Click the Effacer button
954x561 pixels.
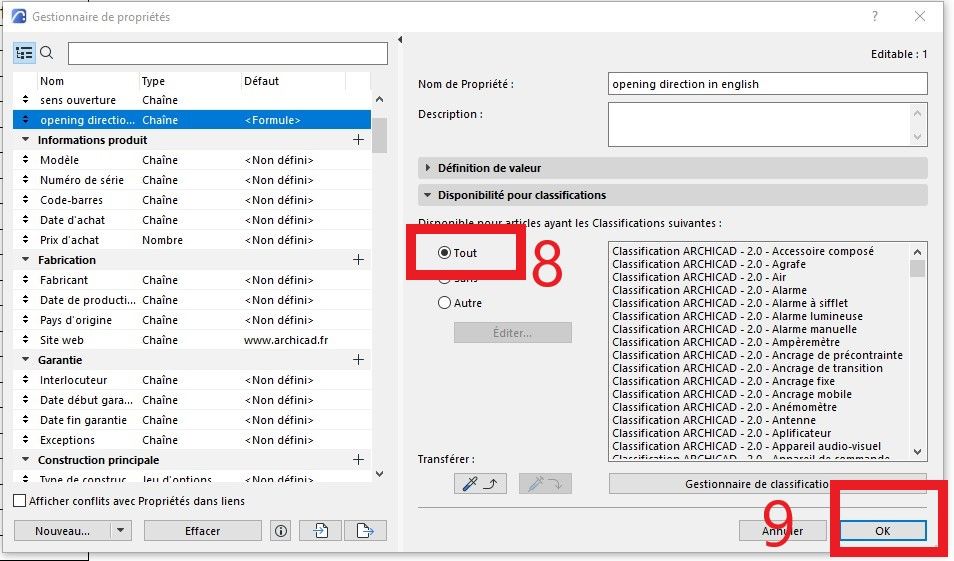pyautogui.click(x=203, y=531)
